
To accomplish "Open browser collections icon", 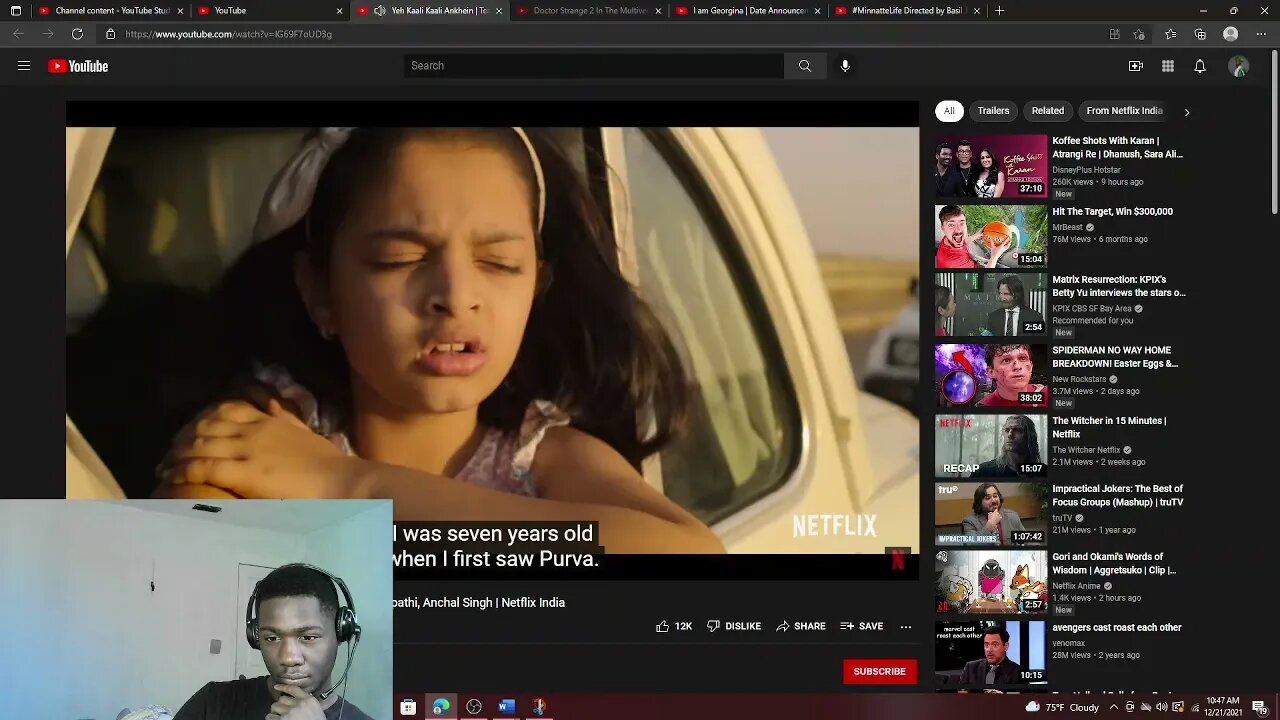I will click(1200, 34).
